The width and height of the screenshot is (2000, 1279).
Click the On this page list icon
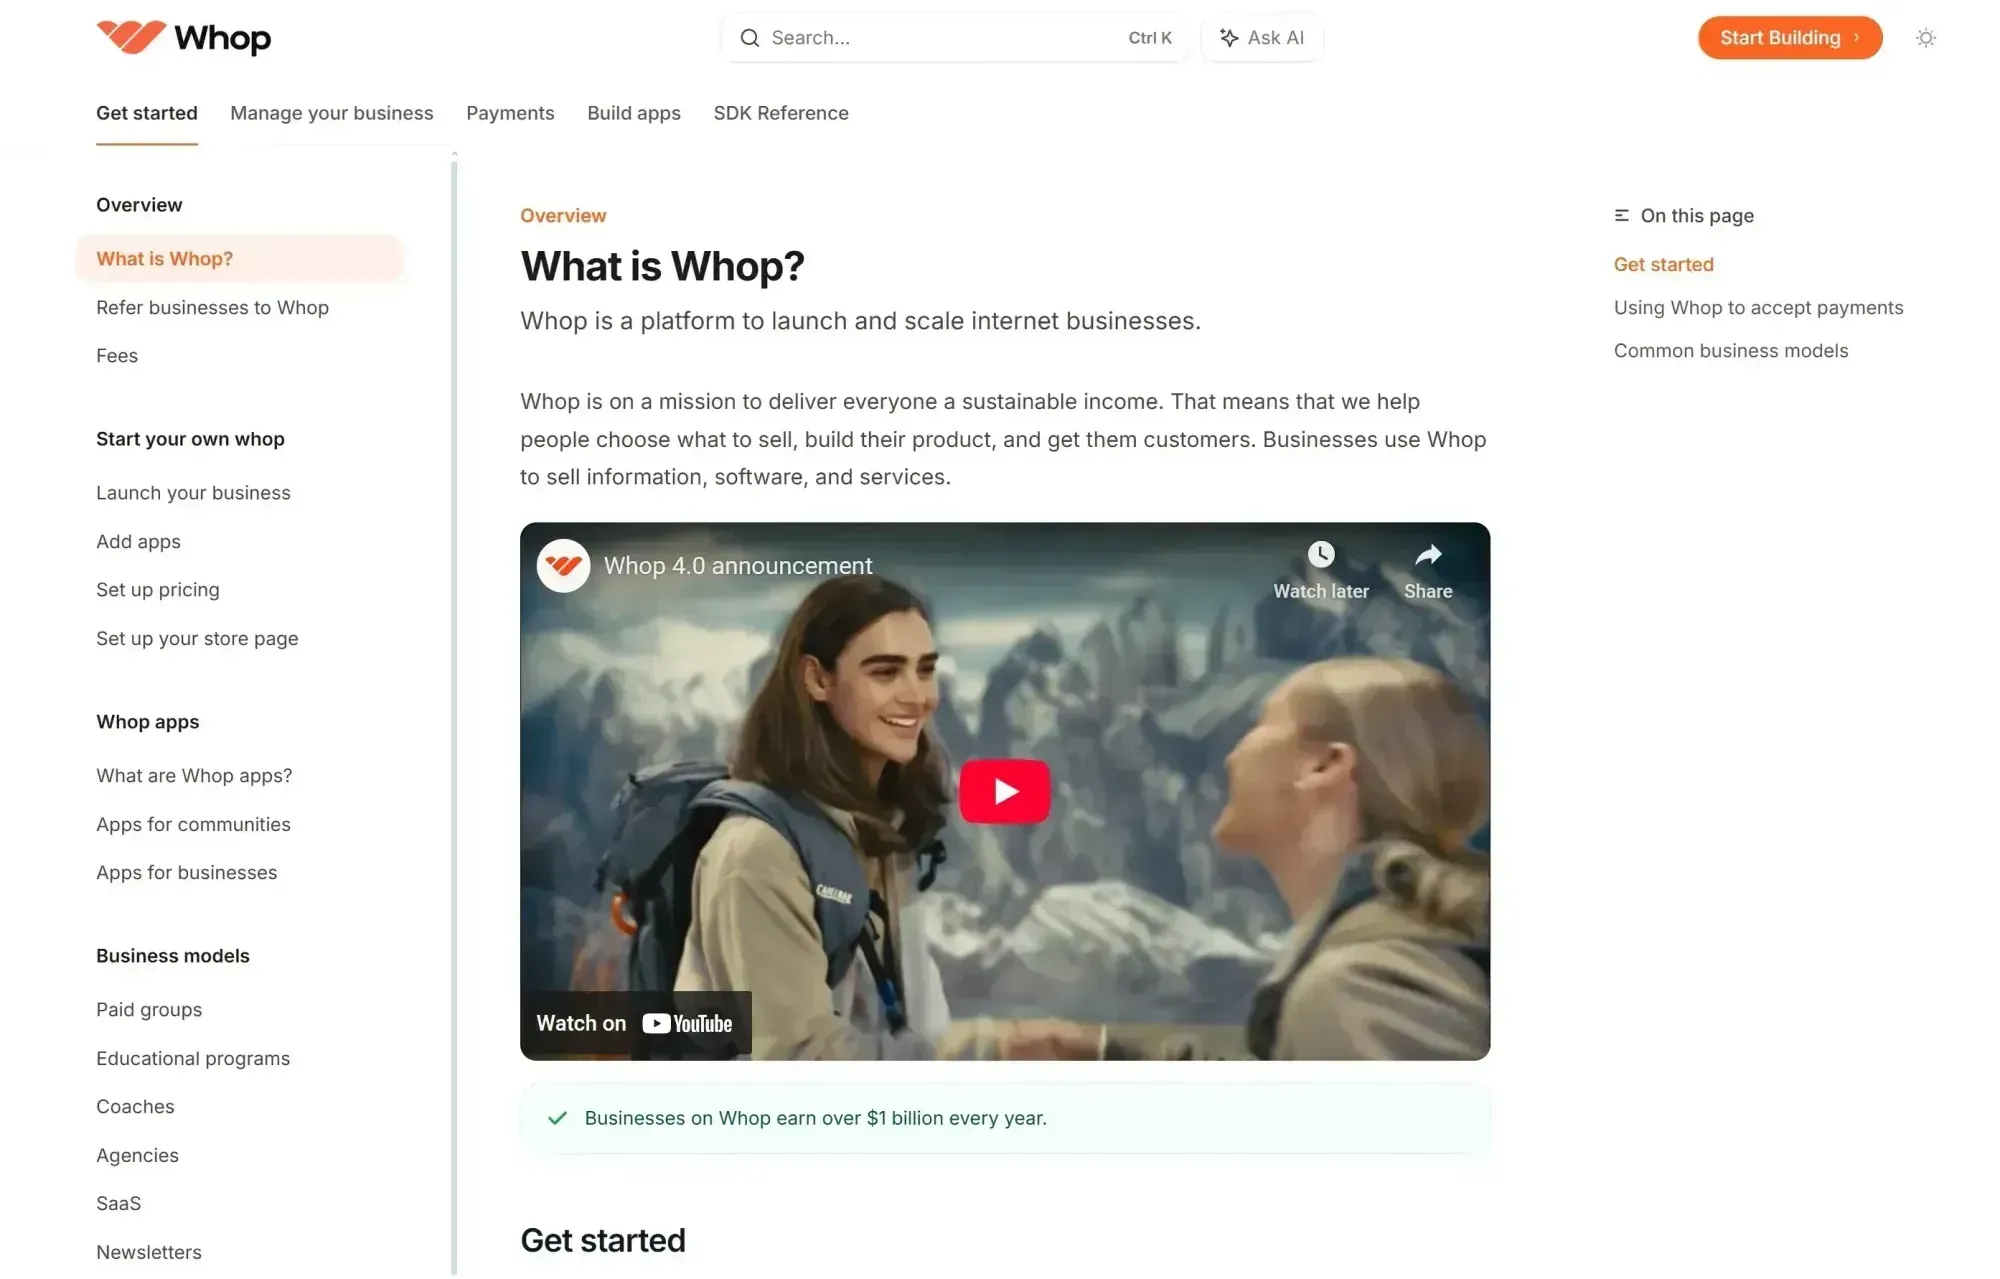pos(1621,216)
